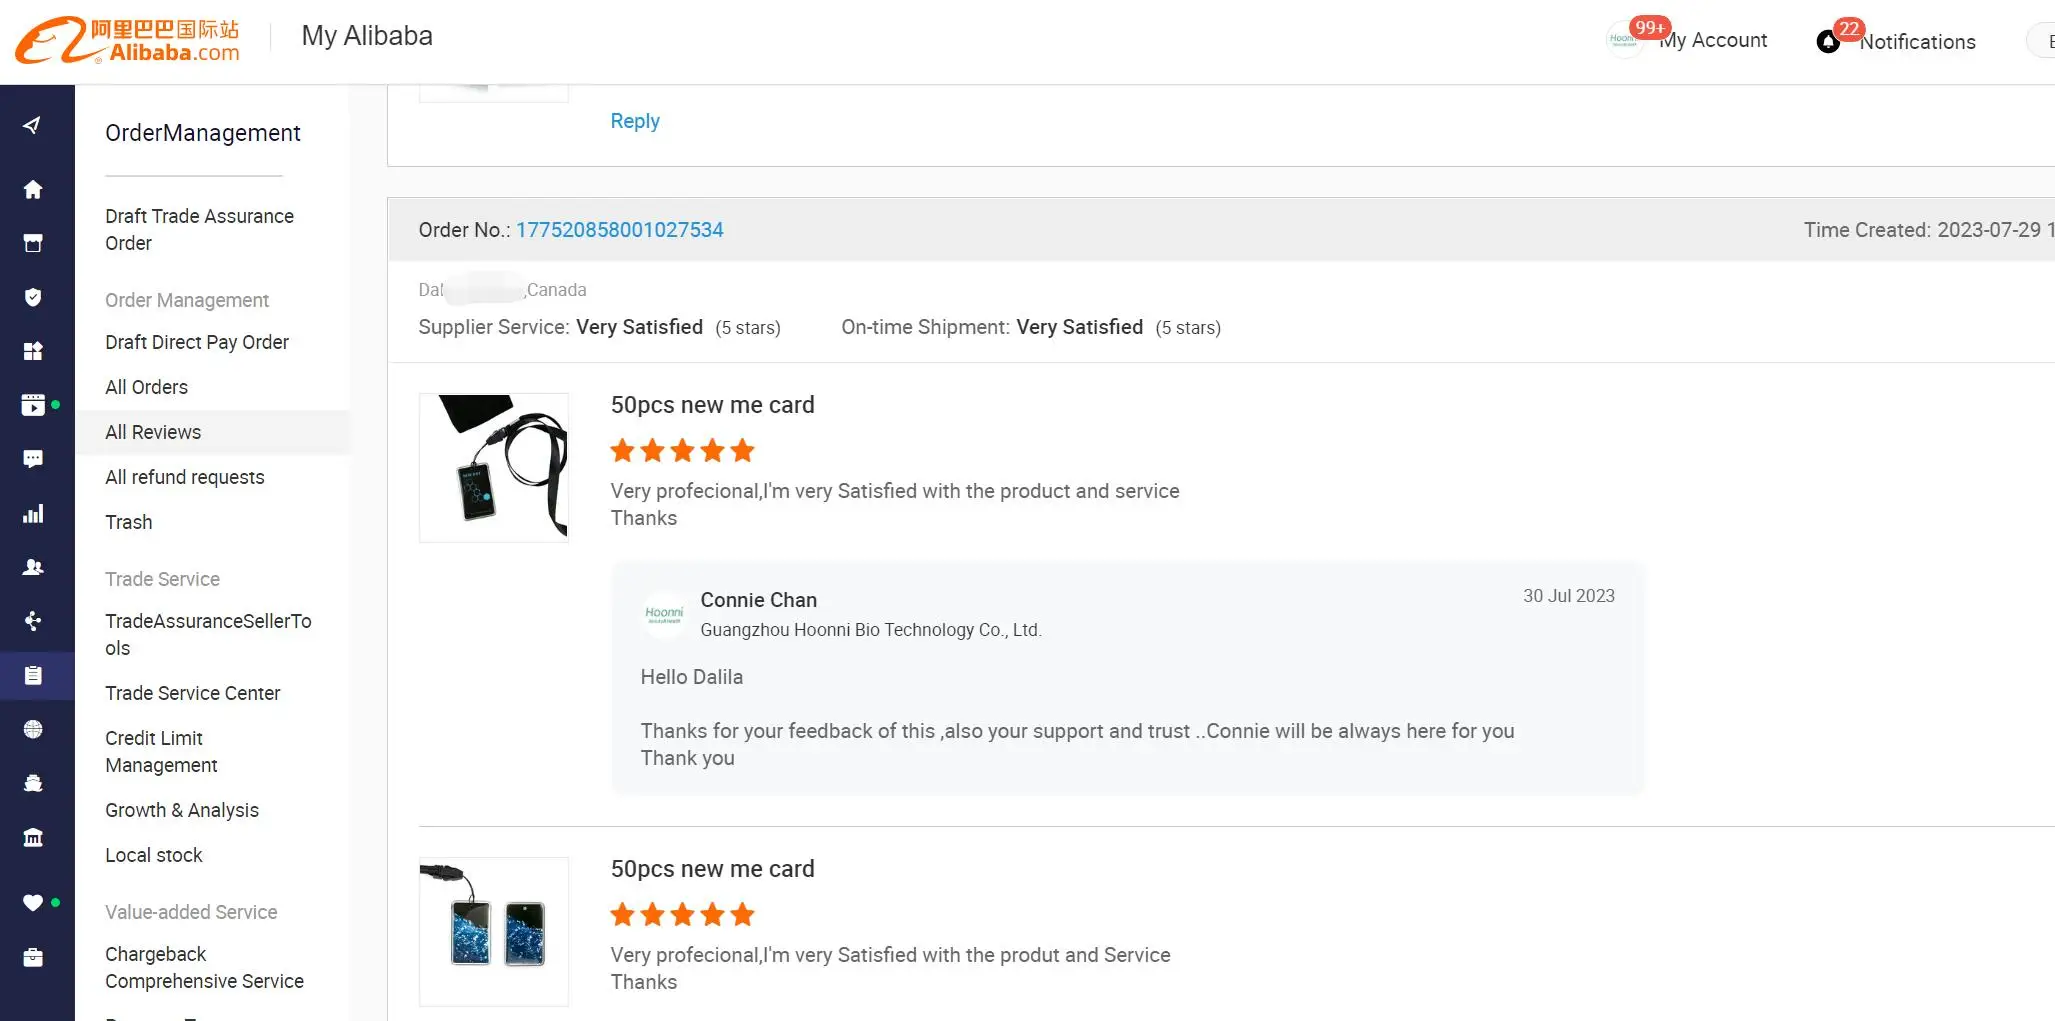Open the All Orders menu item
Image resolution: width=2055 pixels, height=1021 pixels.
[146, 387]
